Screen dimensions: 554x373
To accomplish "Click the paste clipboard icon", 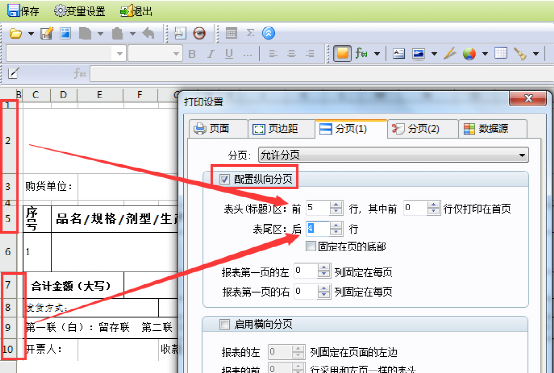I will coord(117,34).
